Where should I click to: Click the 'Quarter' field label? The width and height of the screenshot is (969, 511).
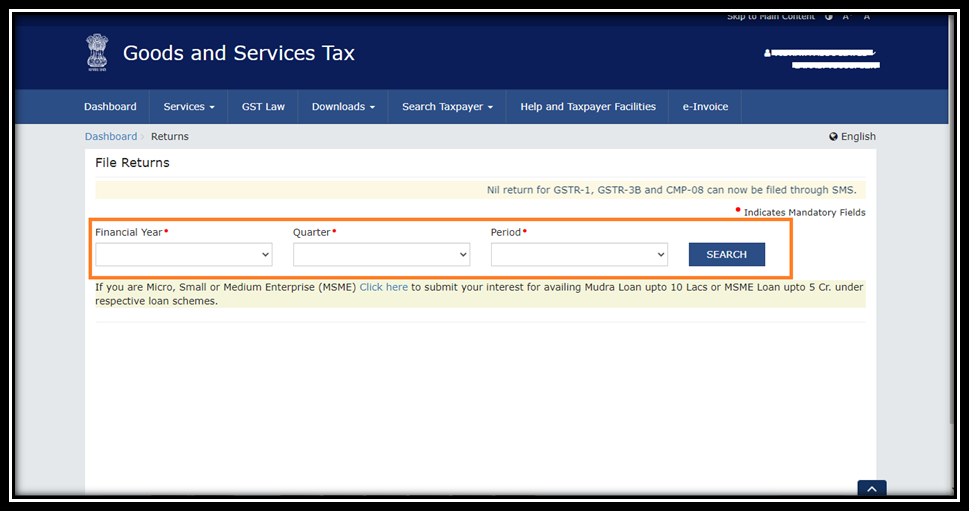pyautogui.click(x=311, y=232)
